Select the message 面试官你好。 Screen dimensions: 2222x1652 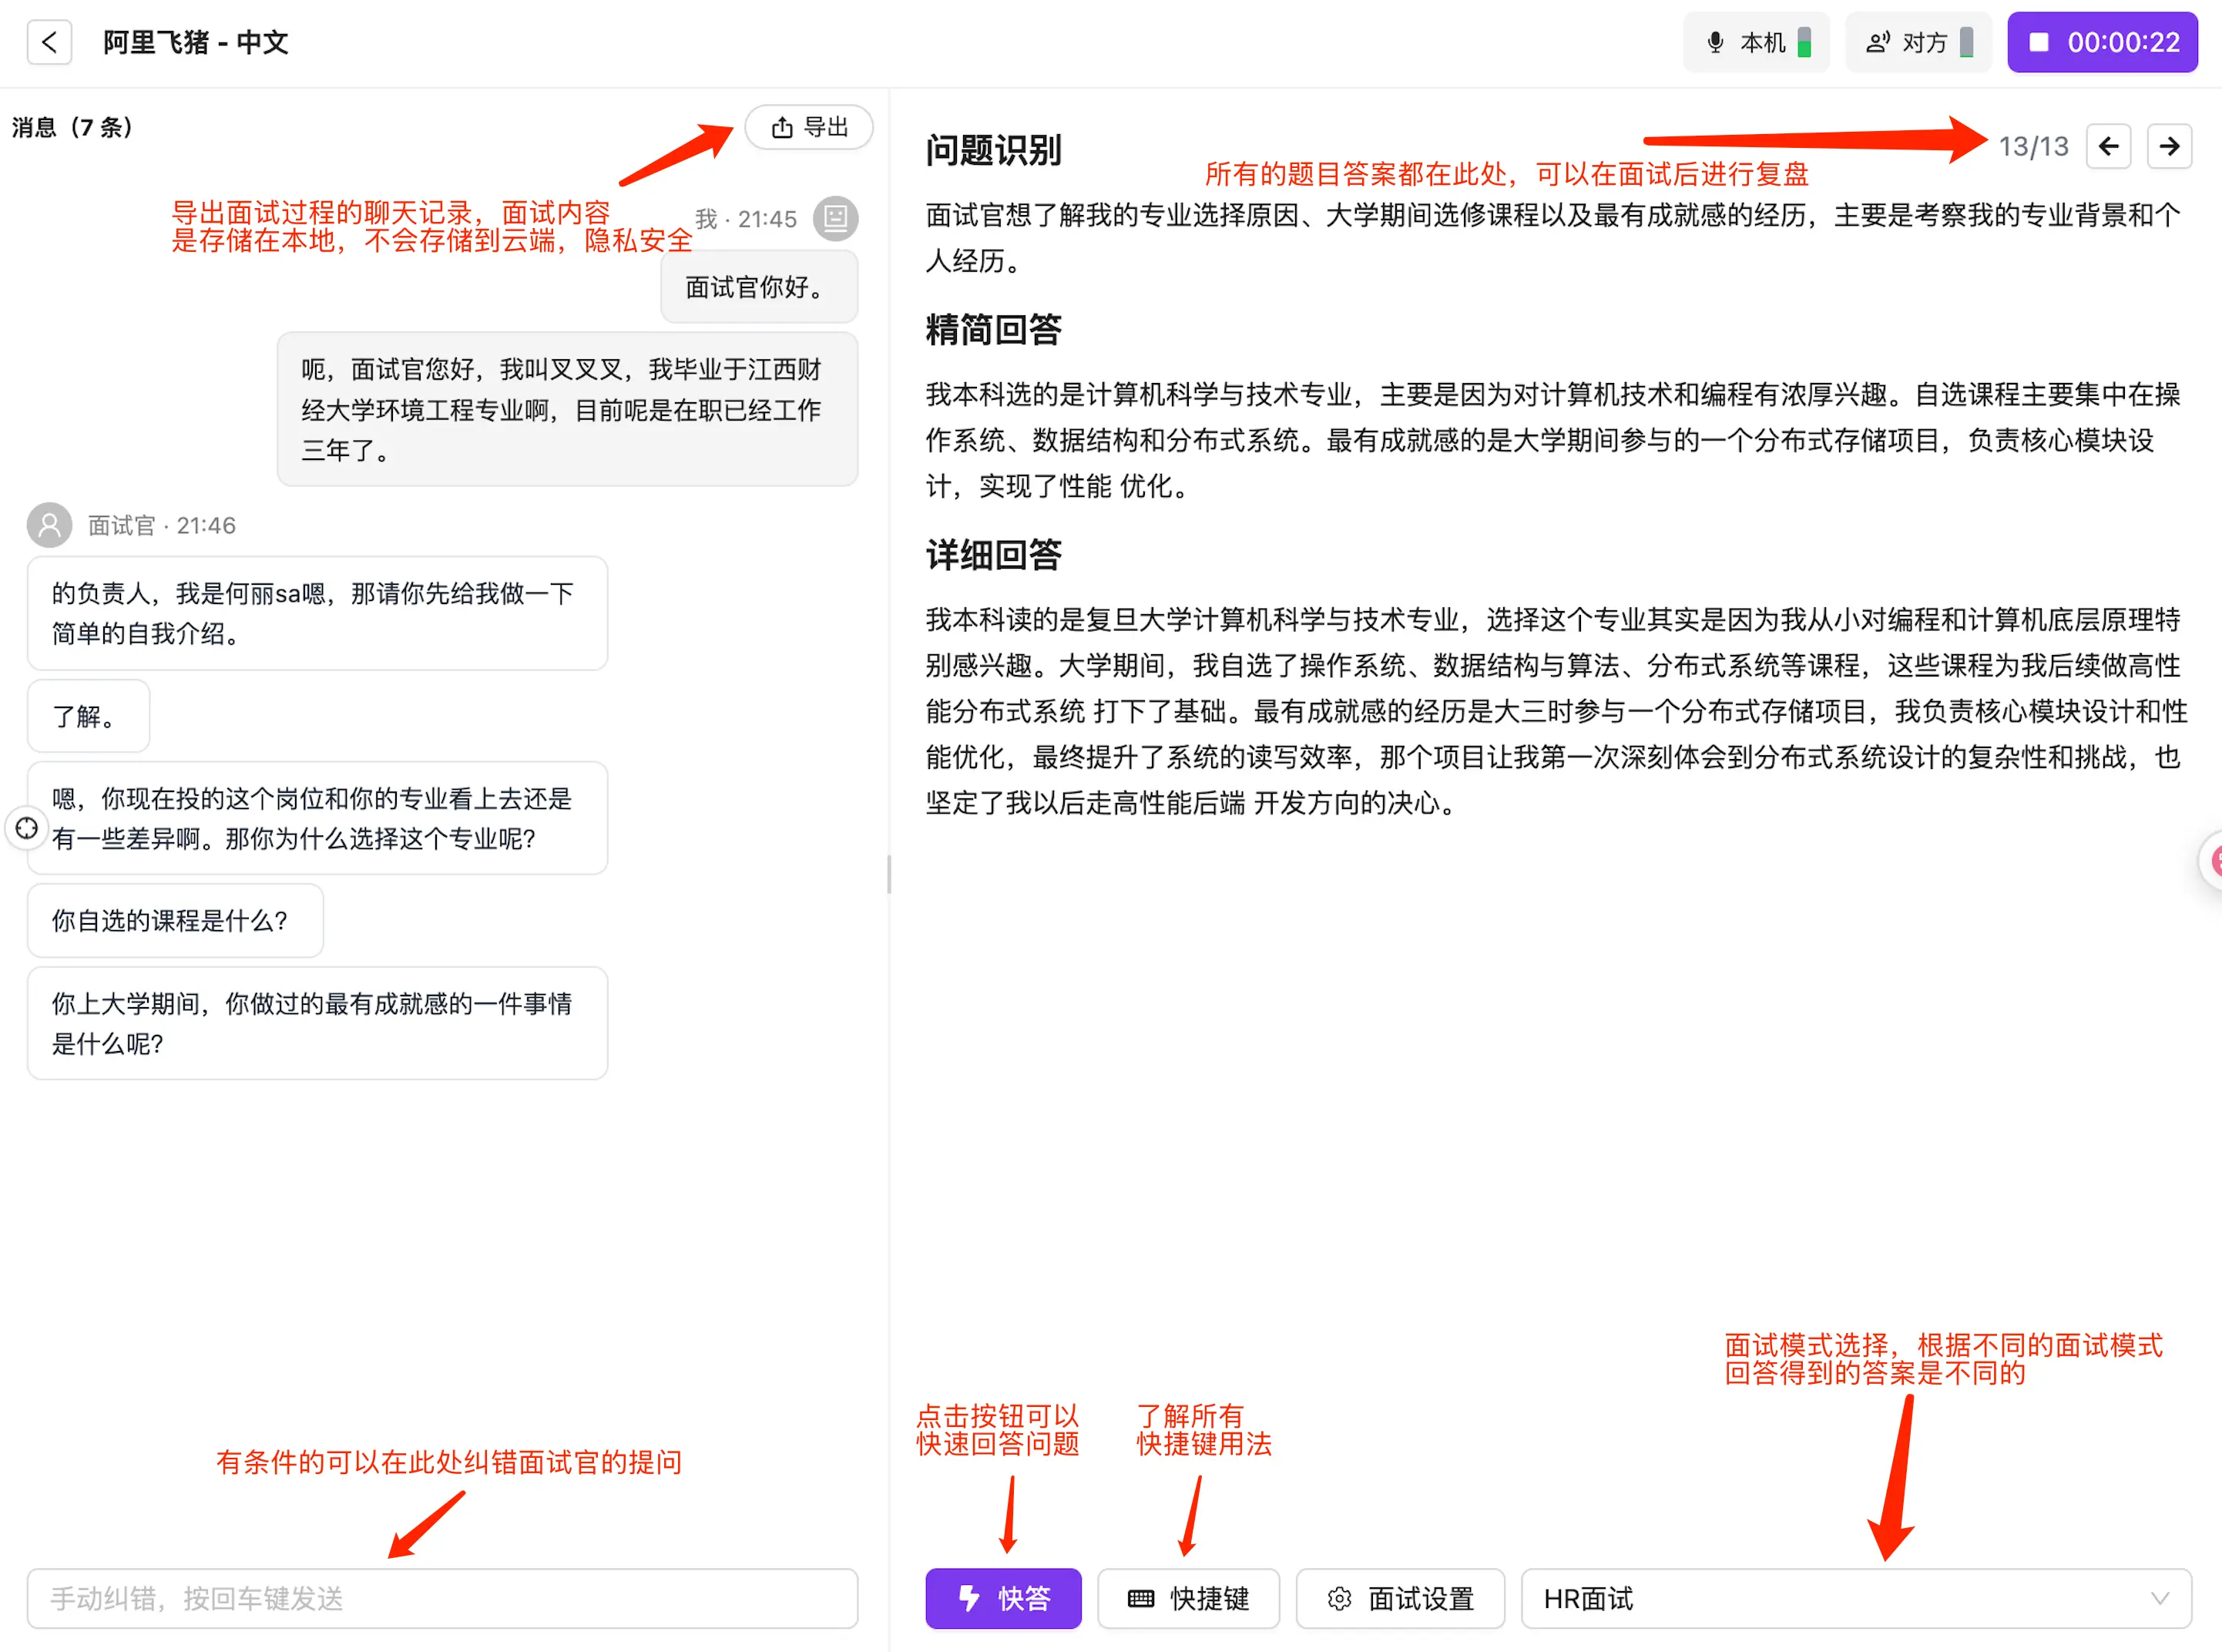pos(759,287)
